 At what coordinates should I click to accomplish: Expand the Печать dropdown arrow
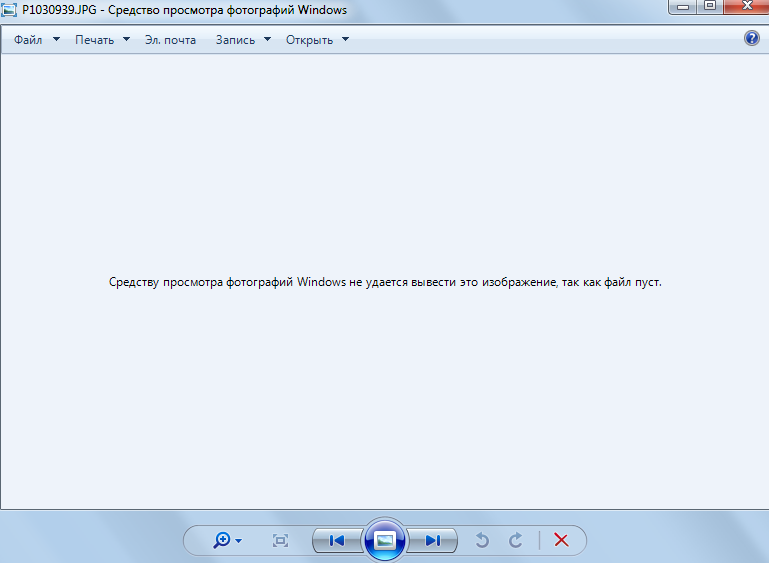127,39
